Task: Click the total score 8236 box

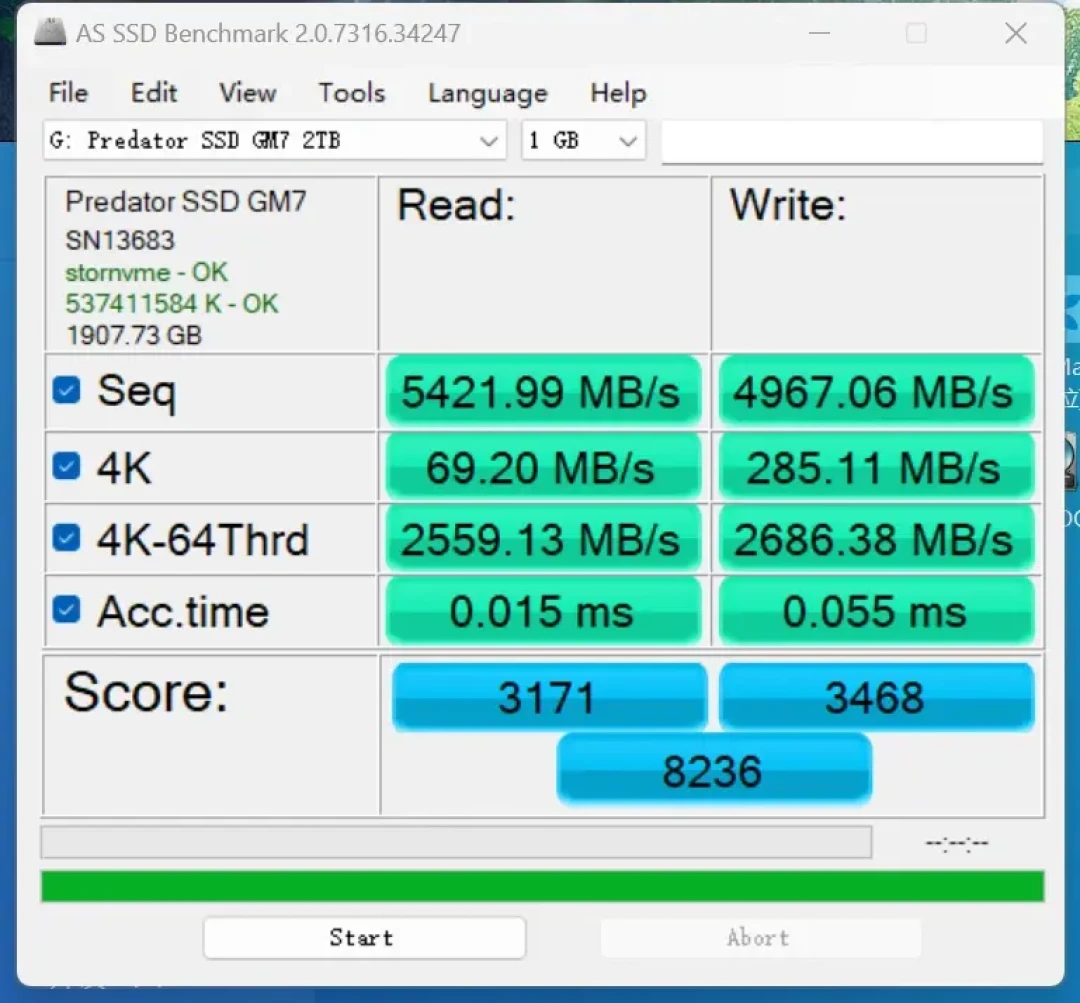Action: [714, 770]
